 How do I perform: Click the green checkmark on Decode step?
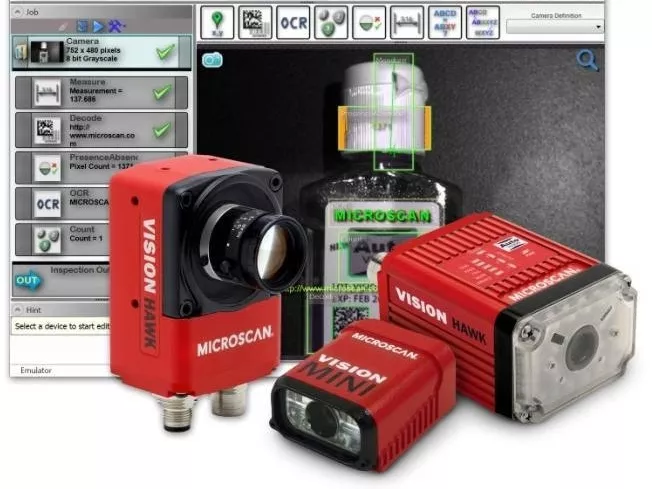tap(162, 130)
